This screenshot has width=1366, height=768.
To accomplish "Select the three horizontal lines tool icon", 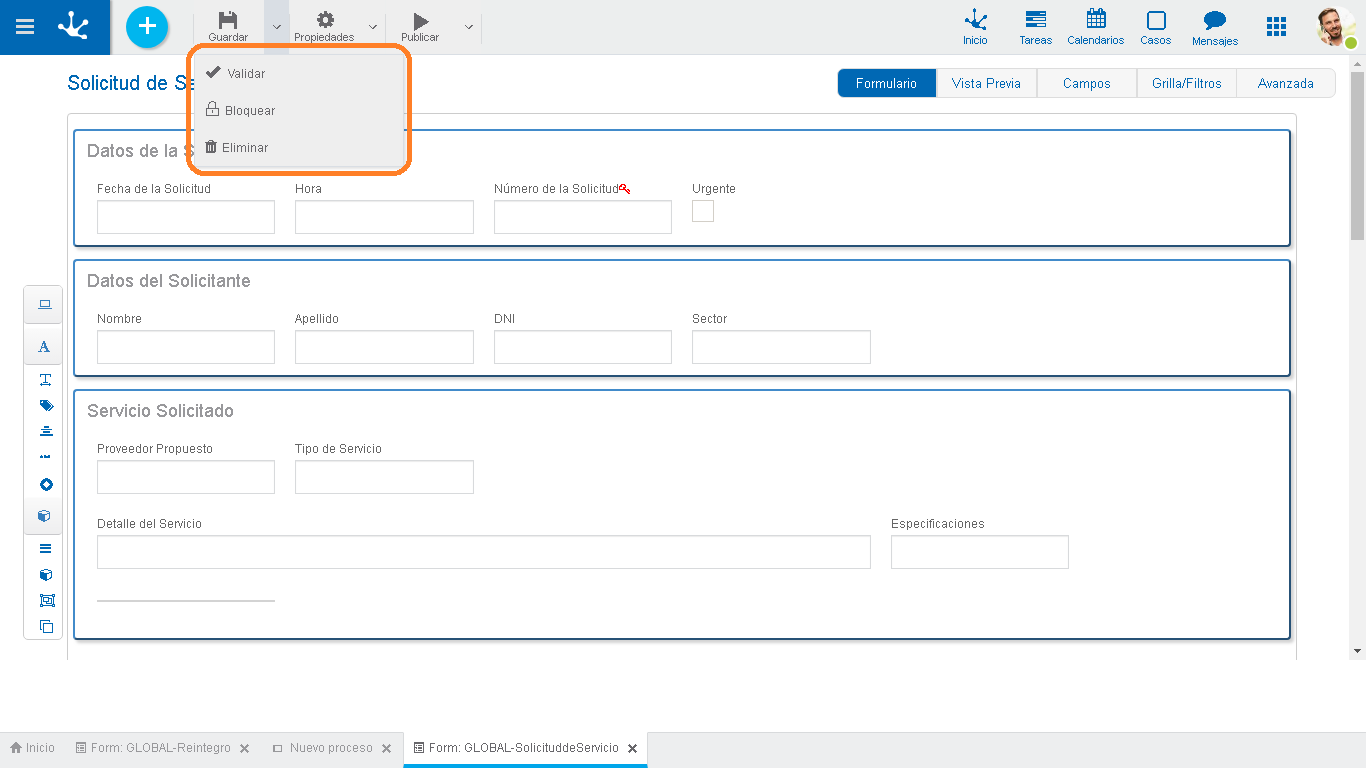I will tap(45, 548).
